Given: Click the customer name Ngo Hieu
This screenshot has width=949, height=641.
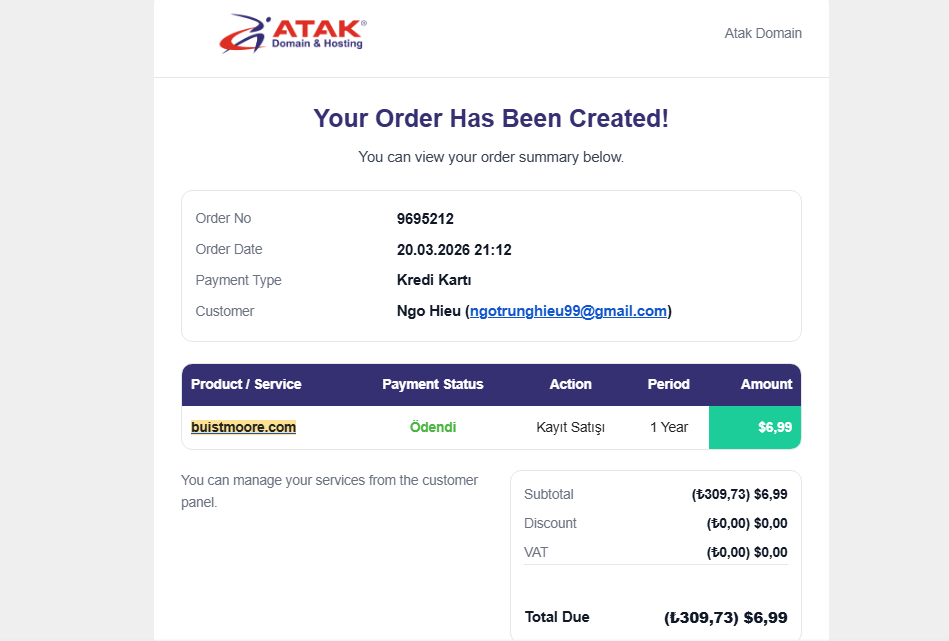Looking at the screenshot, I should pyautogui.click(x=428, y=311).
